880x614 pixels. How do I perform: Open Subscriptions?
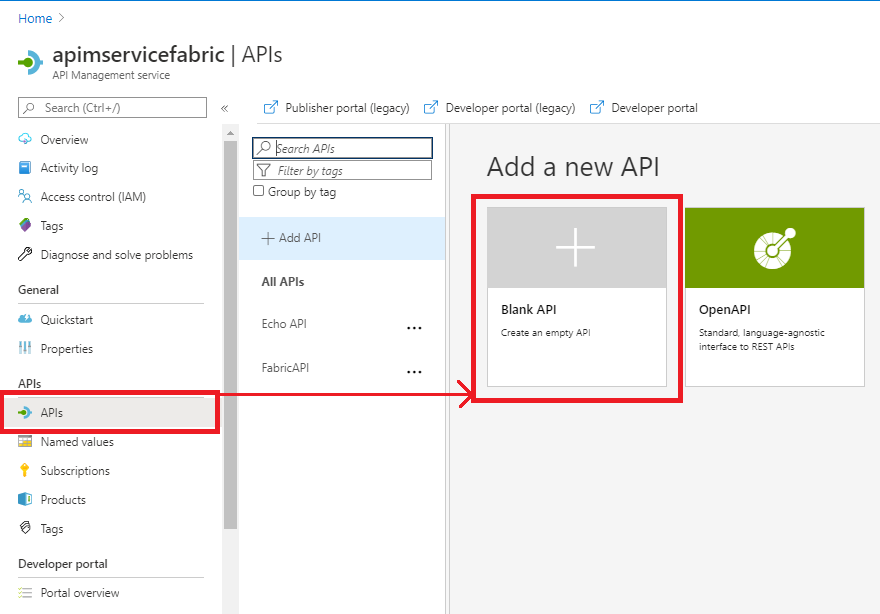(75, 471)
